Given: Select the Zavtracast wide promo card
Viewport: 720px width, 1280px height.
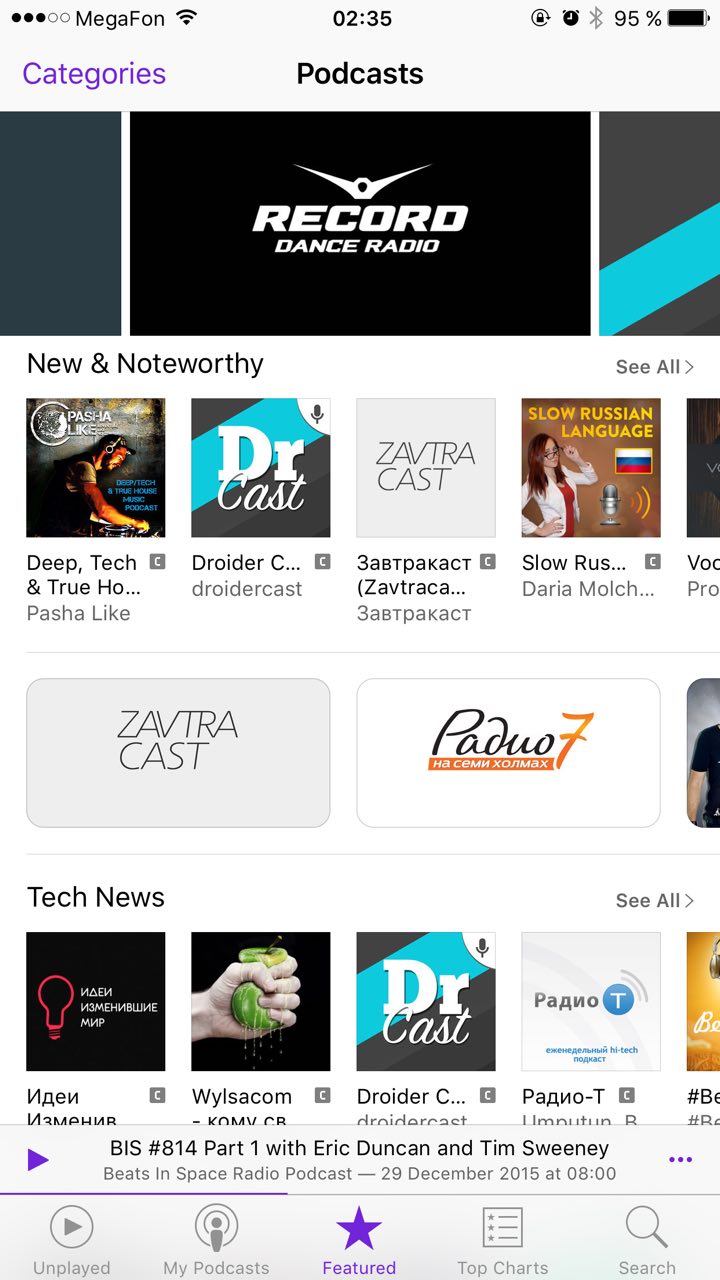Looking at the screenshot, I should point(178,753).
